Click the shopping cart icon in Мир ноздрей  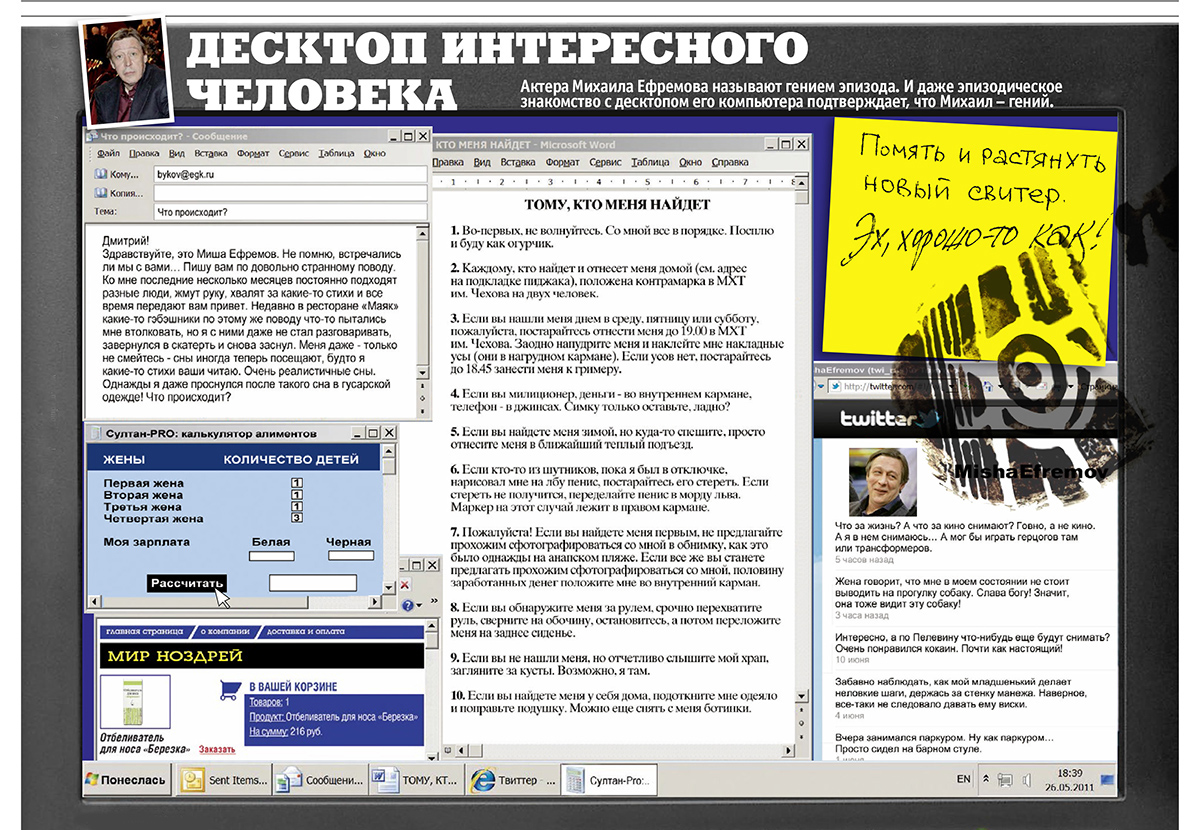tap(229, 689)
